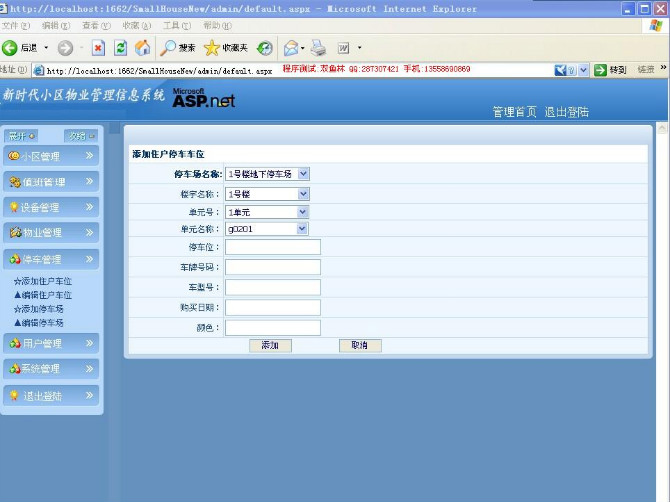Click the scroll up arrow on page scrollbar
Screen dimensions: 670x502
coord(662,128)
